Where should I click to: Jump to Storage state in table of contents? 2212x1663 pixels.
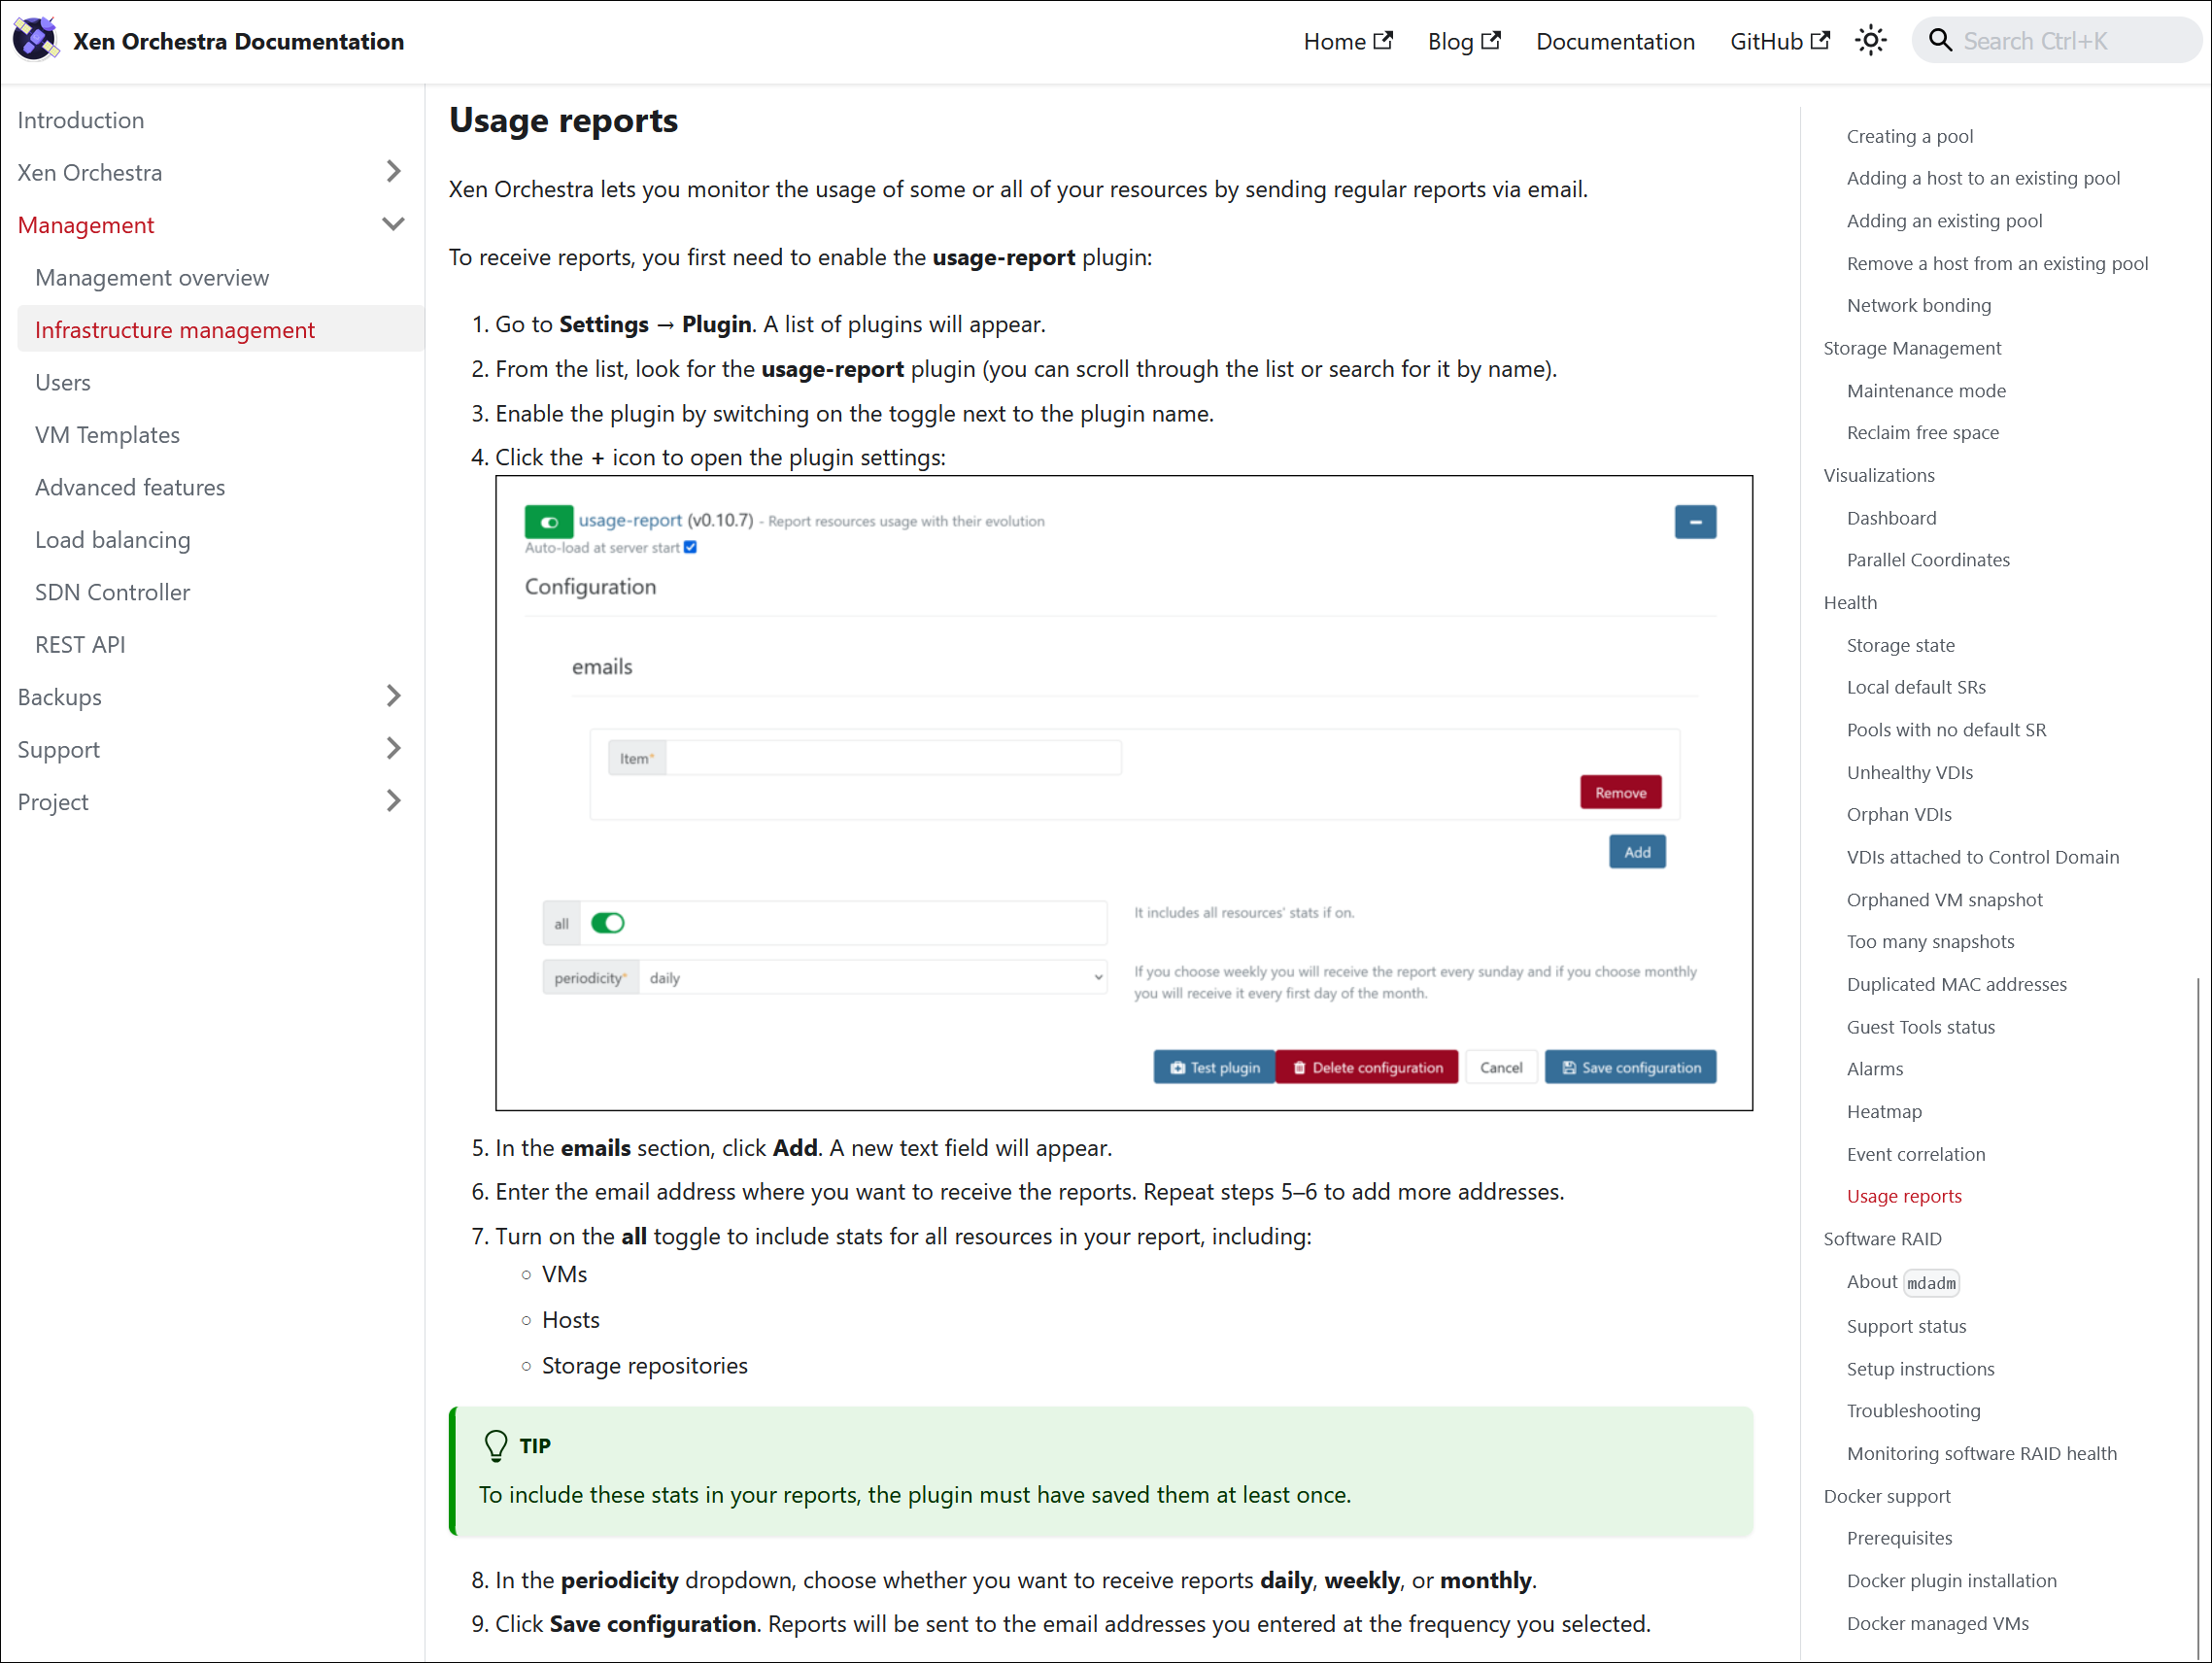pyautogui.click(x=1900, y=645)
